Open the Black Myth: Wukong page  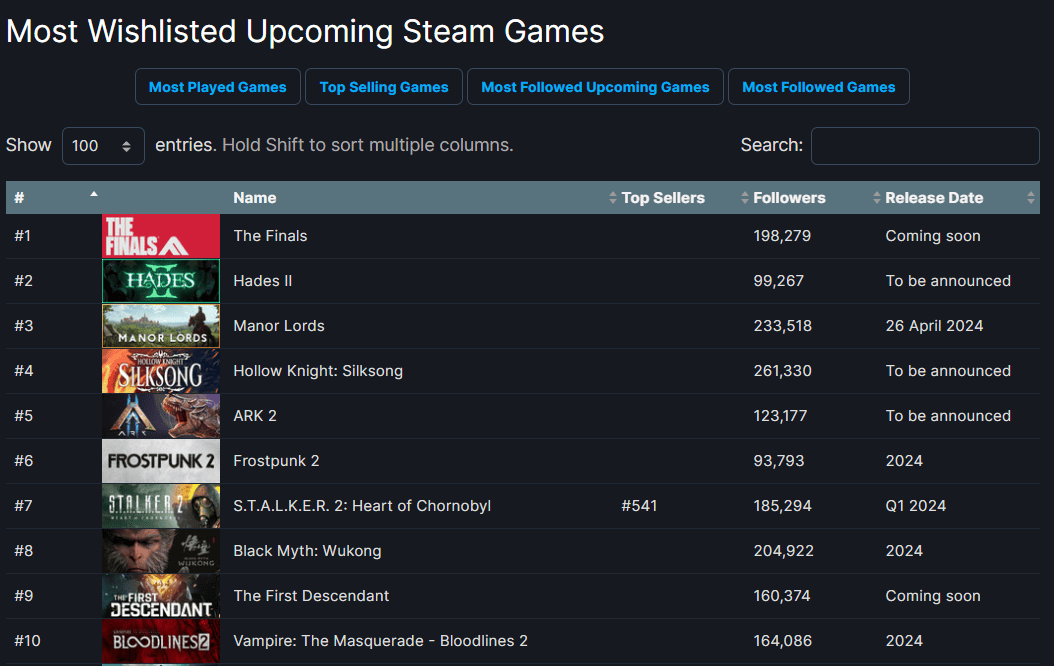coord(309,550)
